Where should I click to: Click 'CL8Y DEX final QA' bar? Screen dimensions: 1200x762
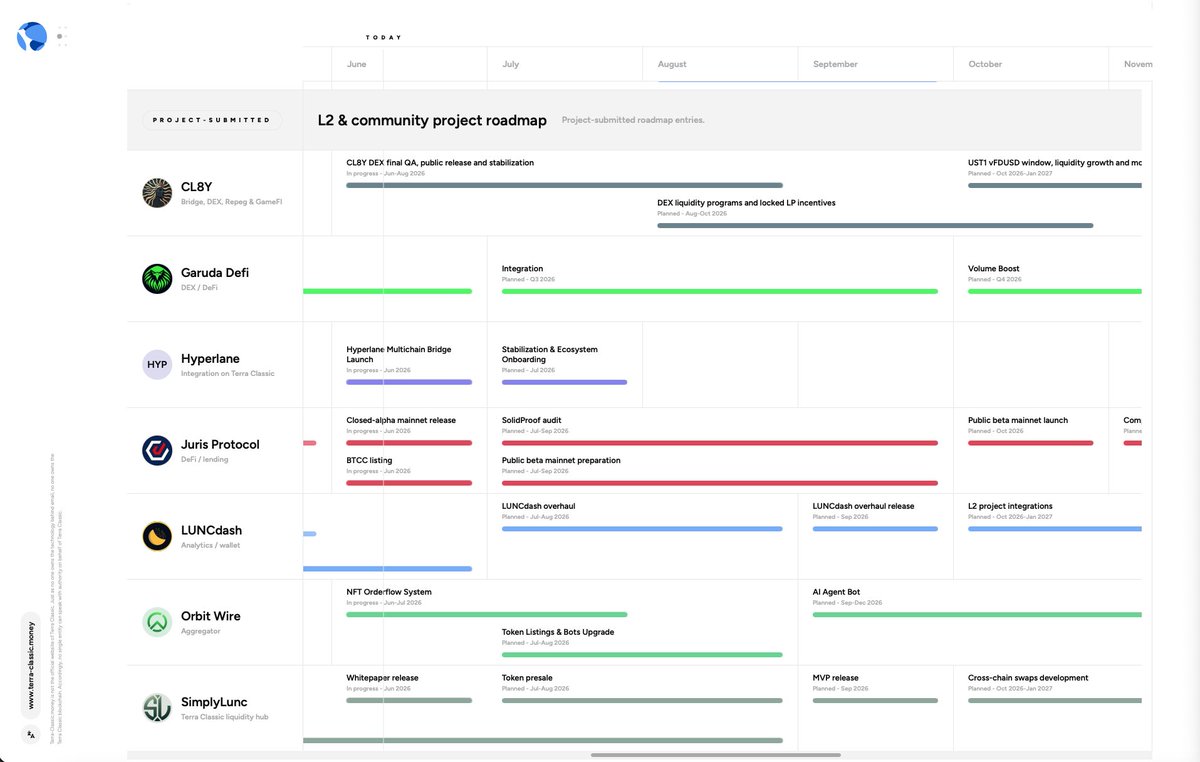click(x=564, y=185)
